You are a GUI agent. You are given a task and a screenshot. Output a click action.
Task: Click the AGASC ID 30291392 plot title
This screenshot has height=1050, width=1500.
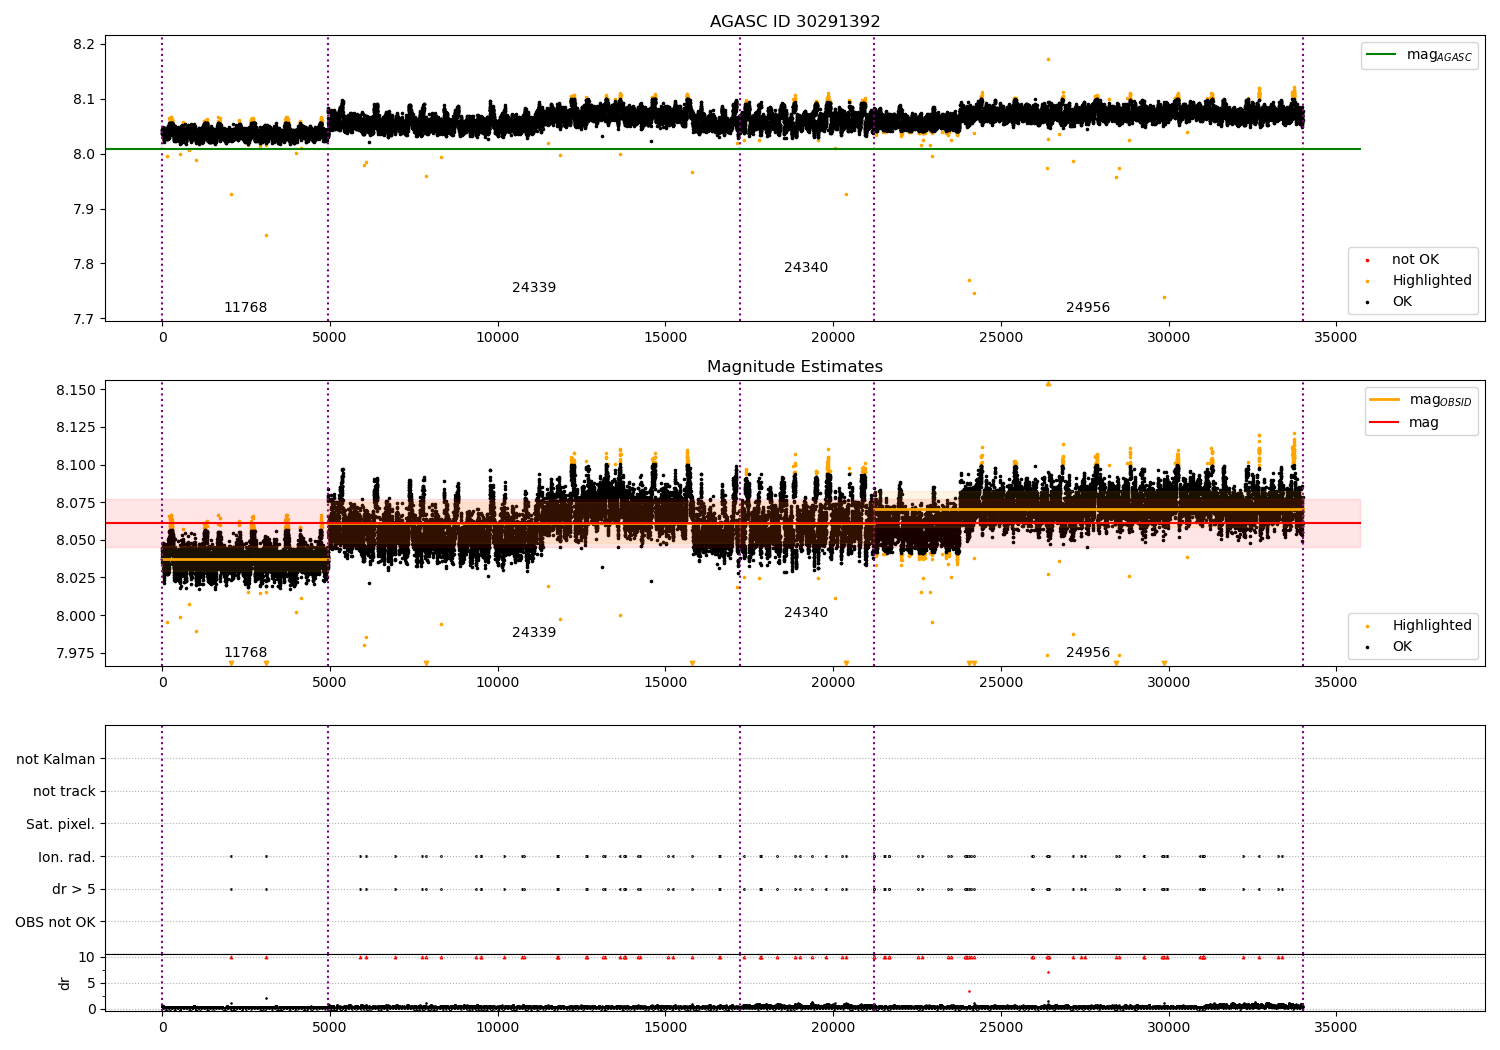795,22
